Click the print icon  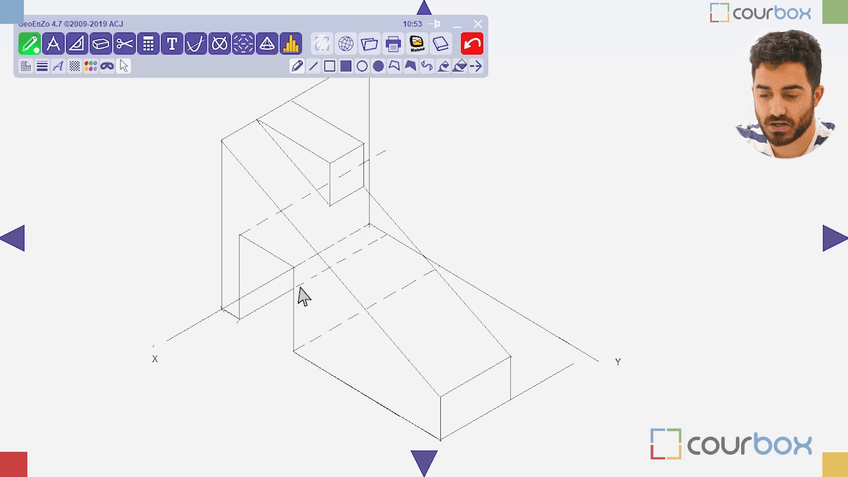click(393, 43)
